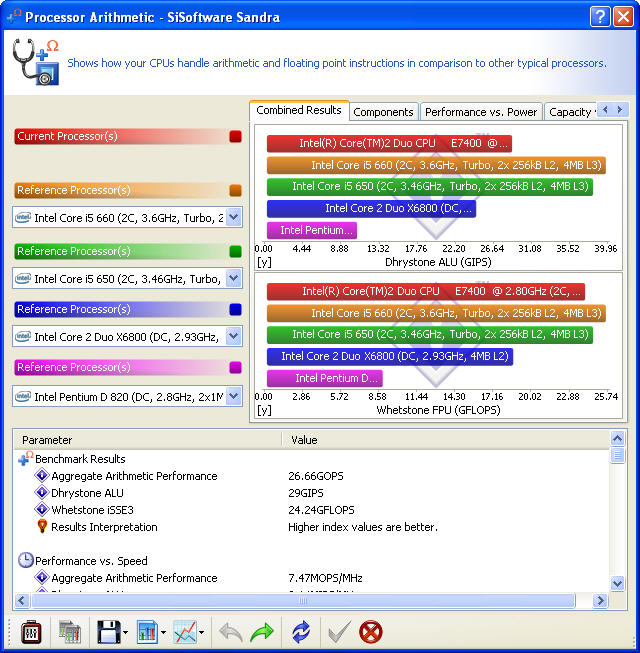This screenshot has height=653, width=640.
Task: Save results with the floppy disk icon
Action: [108, 632]
